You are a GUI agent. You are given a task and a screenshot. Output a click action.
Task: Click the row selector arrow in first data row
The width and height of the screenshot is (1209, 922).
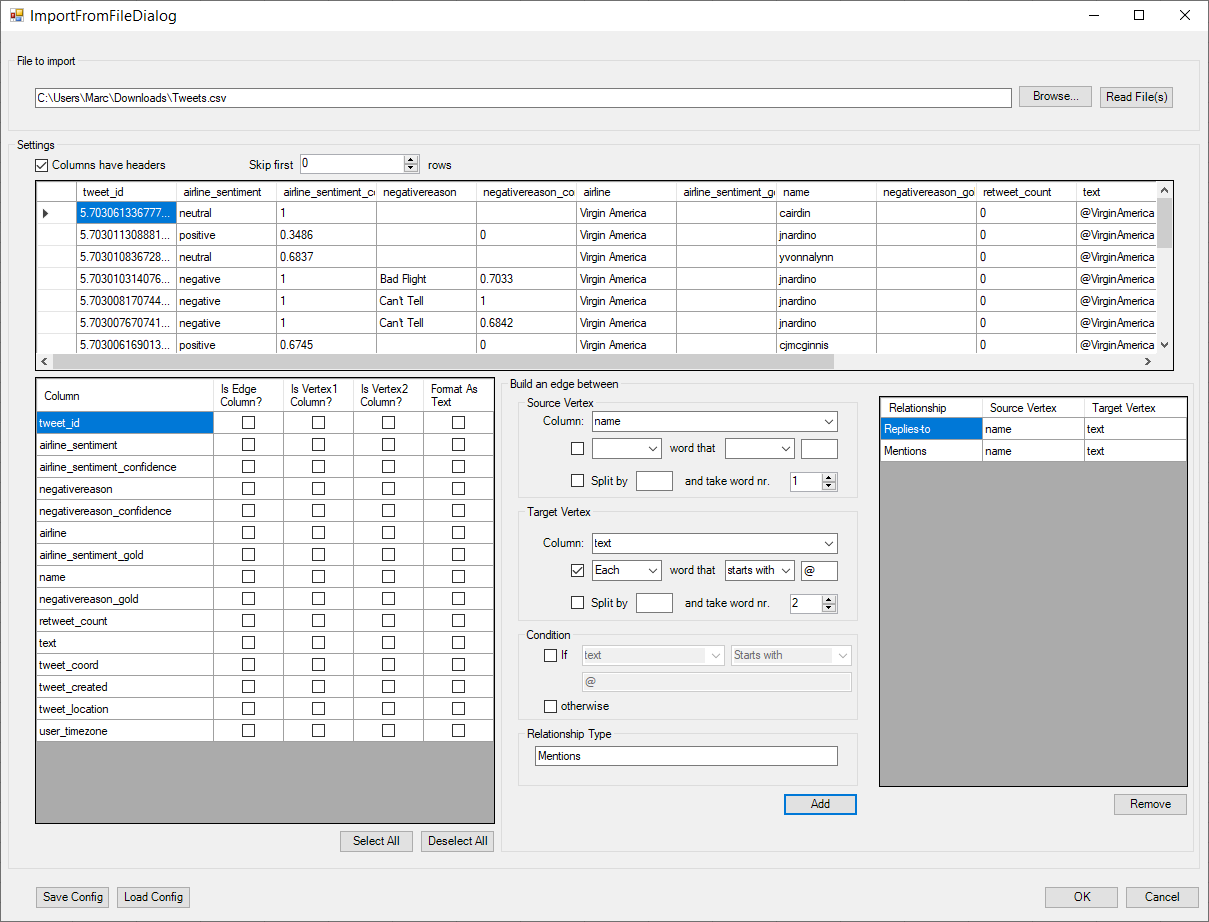tap(45, 213)
